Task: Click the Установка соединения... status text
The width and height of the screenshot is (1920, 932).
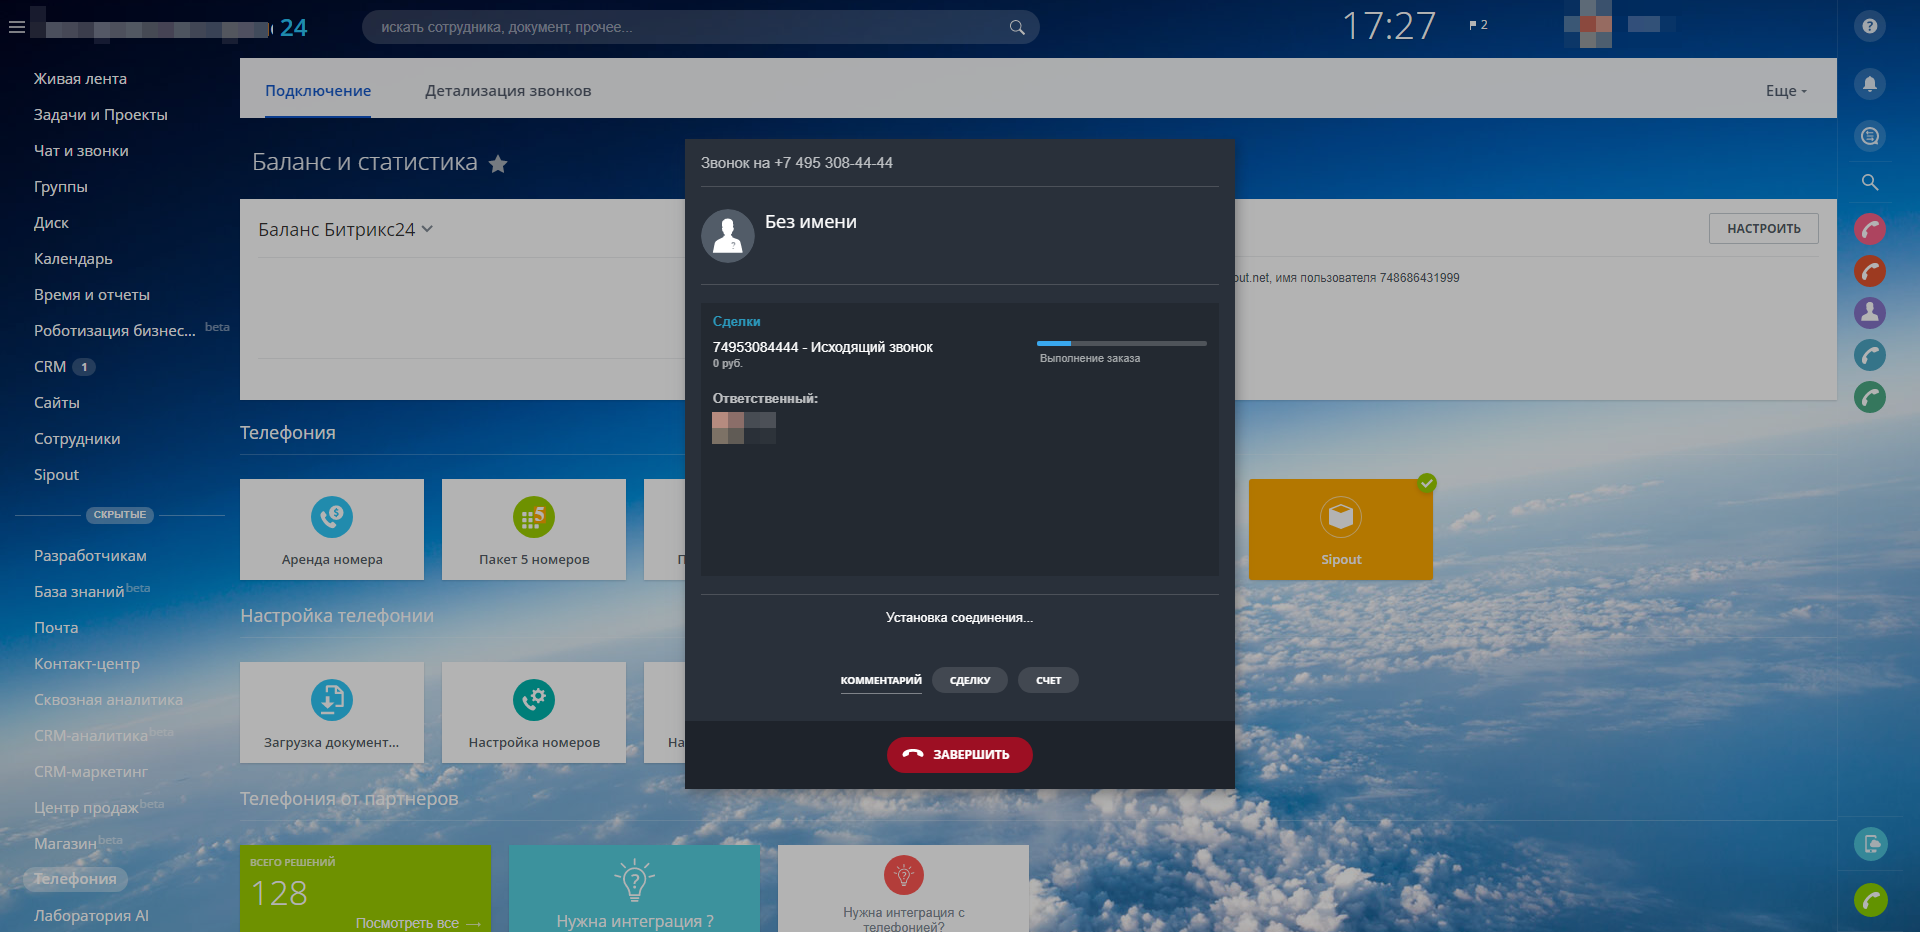Action: click(x=960, y=618)
